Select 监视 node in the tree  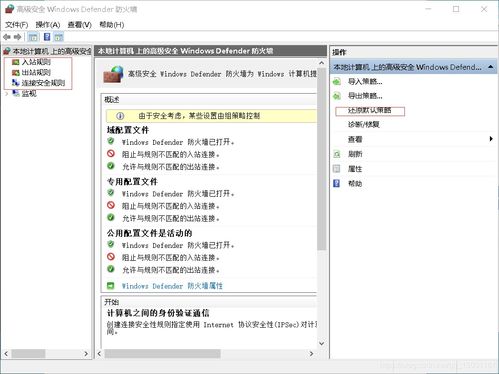pyautogui.click(x=29, y=94)
